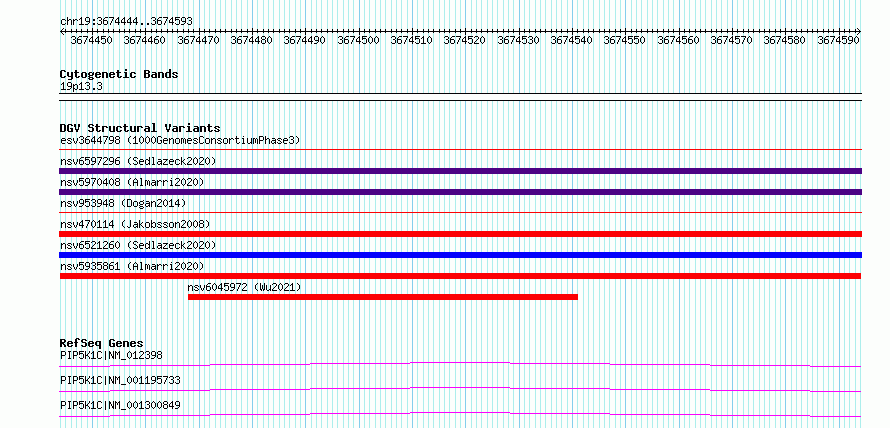The image size is (890, 428).
Task: Click the chr19:3674444..3674593 region label
Action: (127, 22)
